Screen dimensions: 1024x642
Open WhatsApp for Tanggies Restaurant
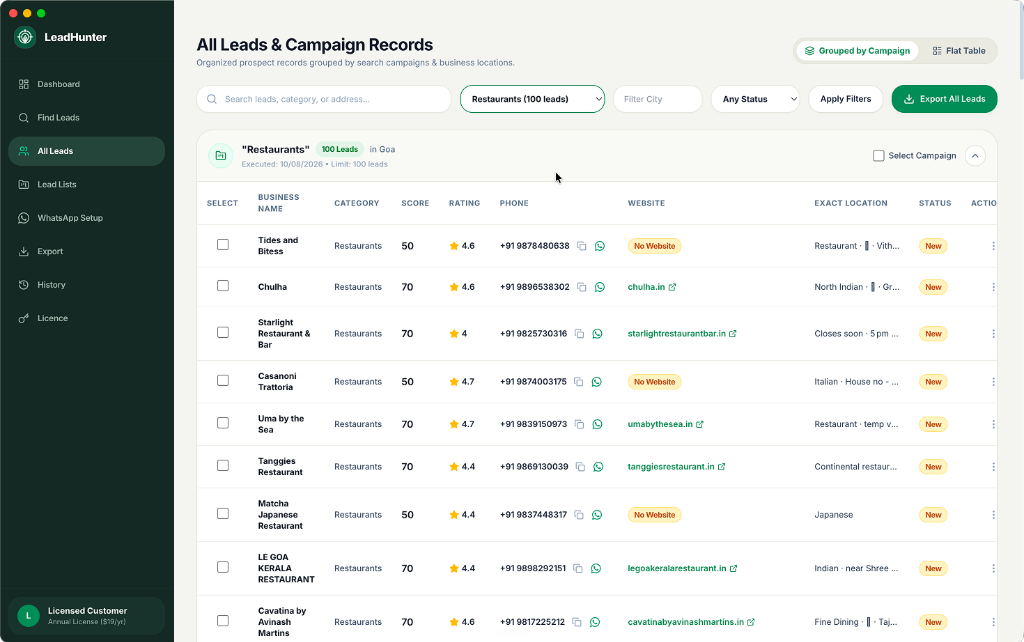point(598,467)
